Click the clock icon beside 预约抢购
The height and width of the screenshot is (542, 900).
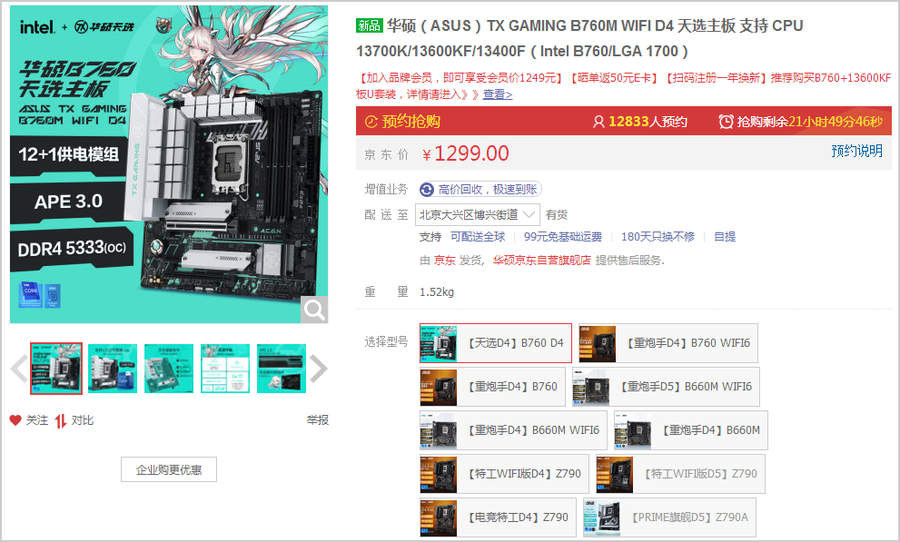click(371, 122)
